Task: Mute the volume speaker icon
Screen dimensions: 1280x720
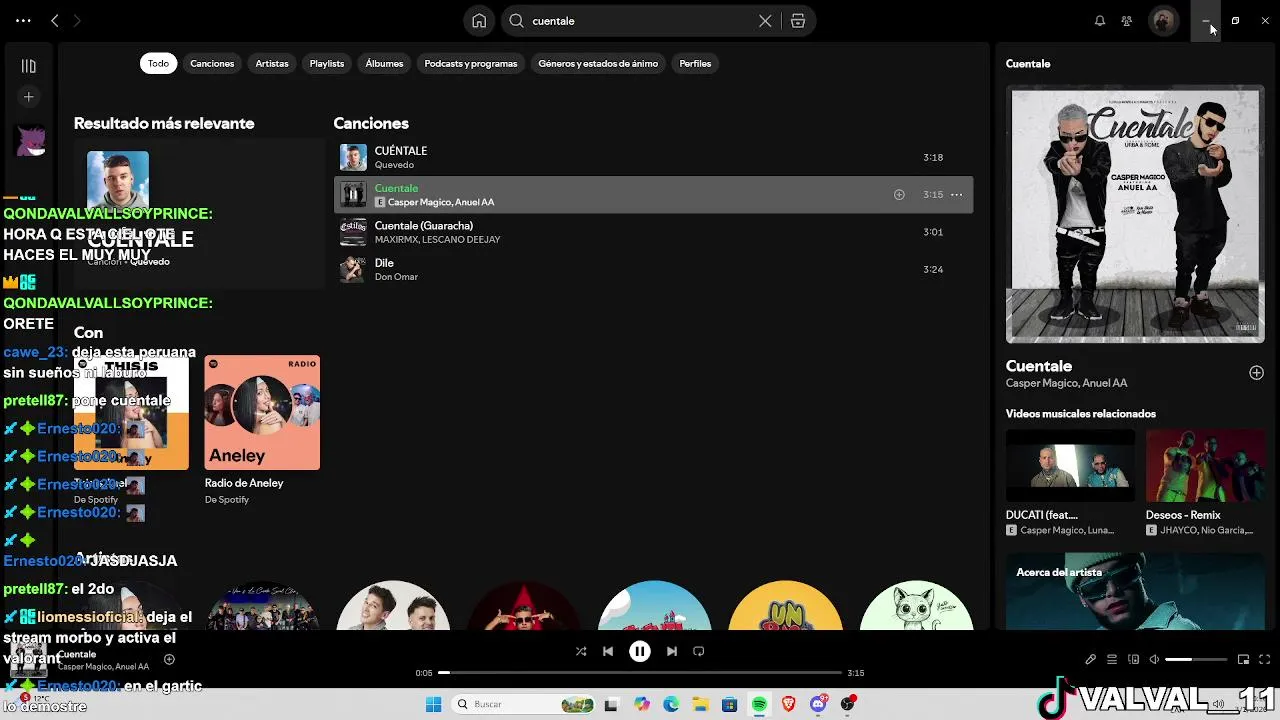Action: 1154,660
